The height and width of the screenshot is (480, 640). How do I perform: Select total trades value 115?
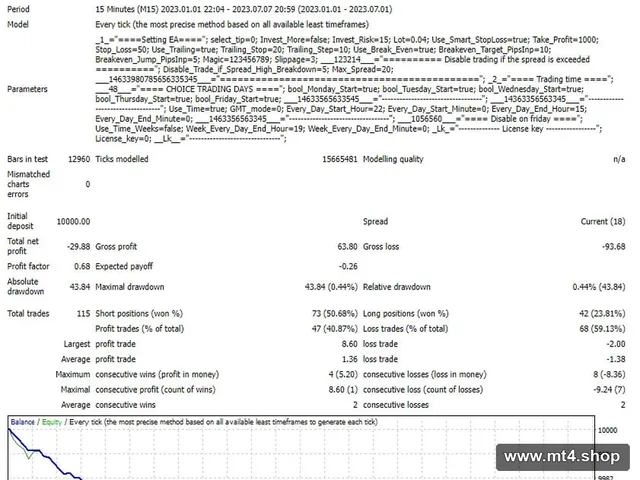(x=83, y=314)
